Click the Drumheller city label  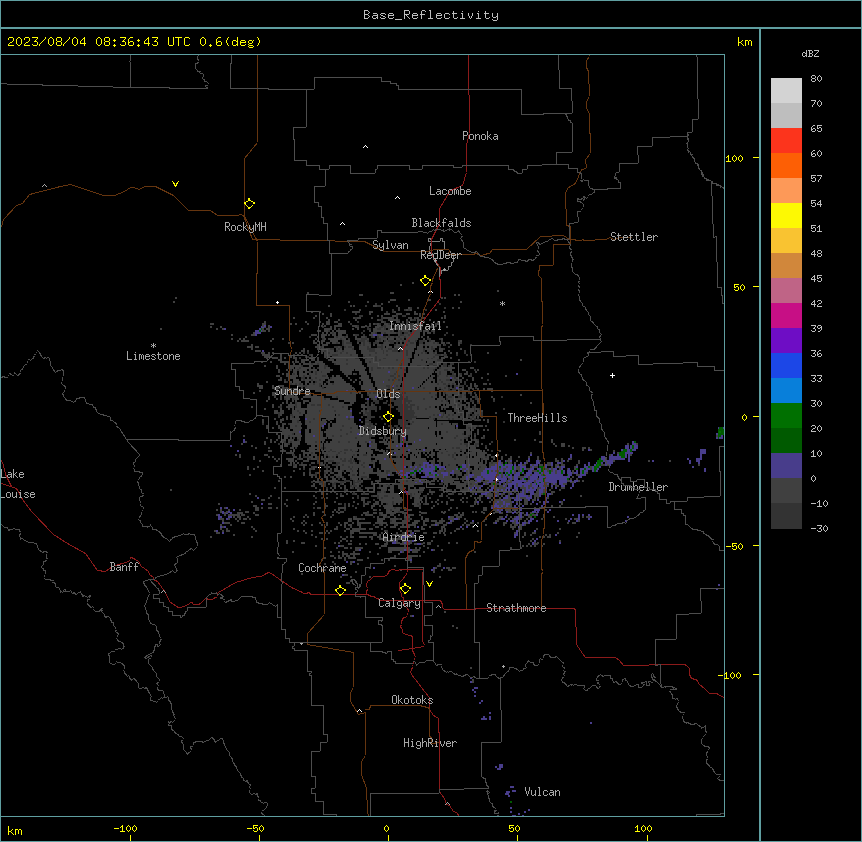point(638,487)
